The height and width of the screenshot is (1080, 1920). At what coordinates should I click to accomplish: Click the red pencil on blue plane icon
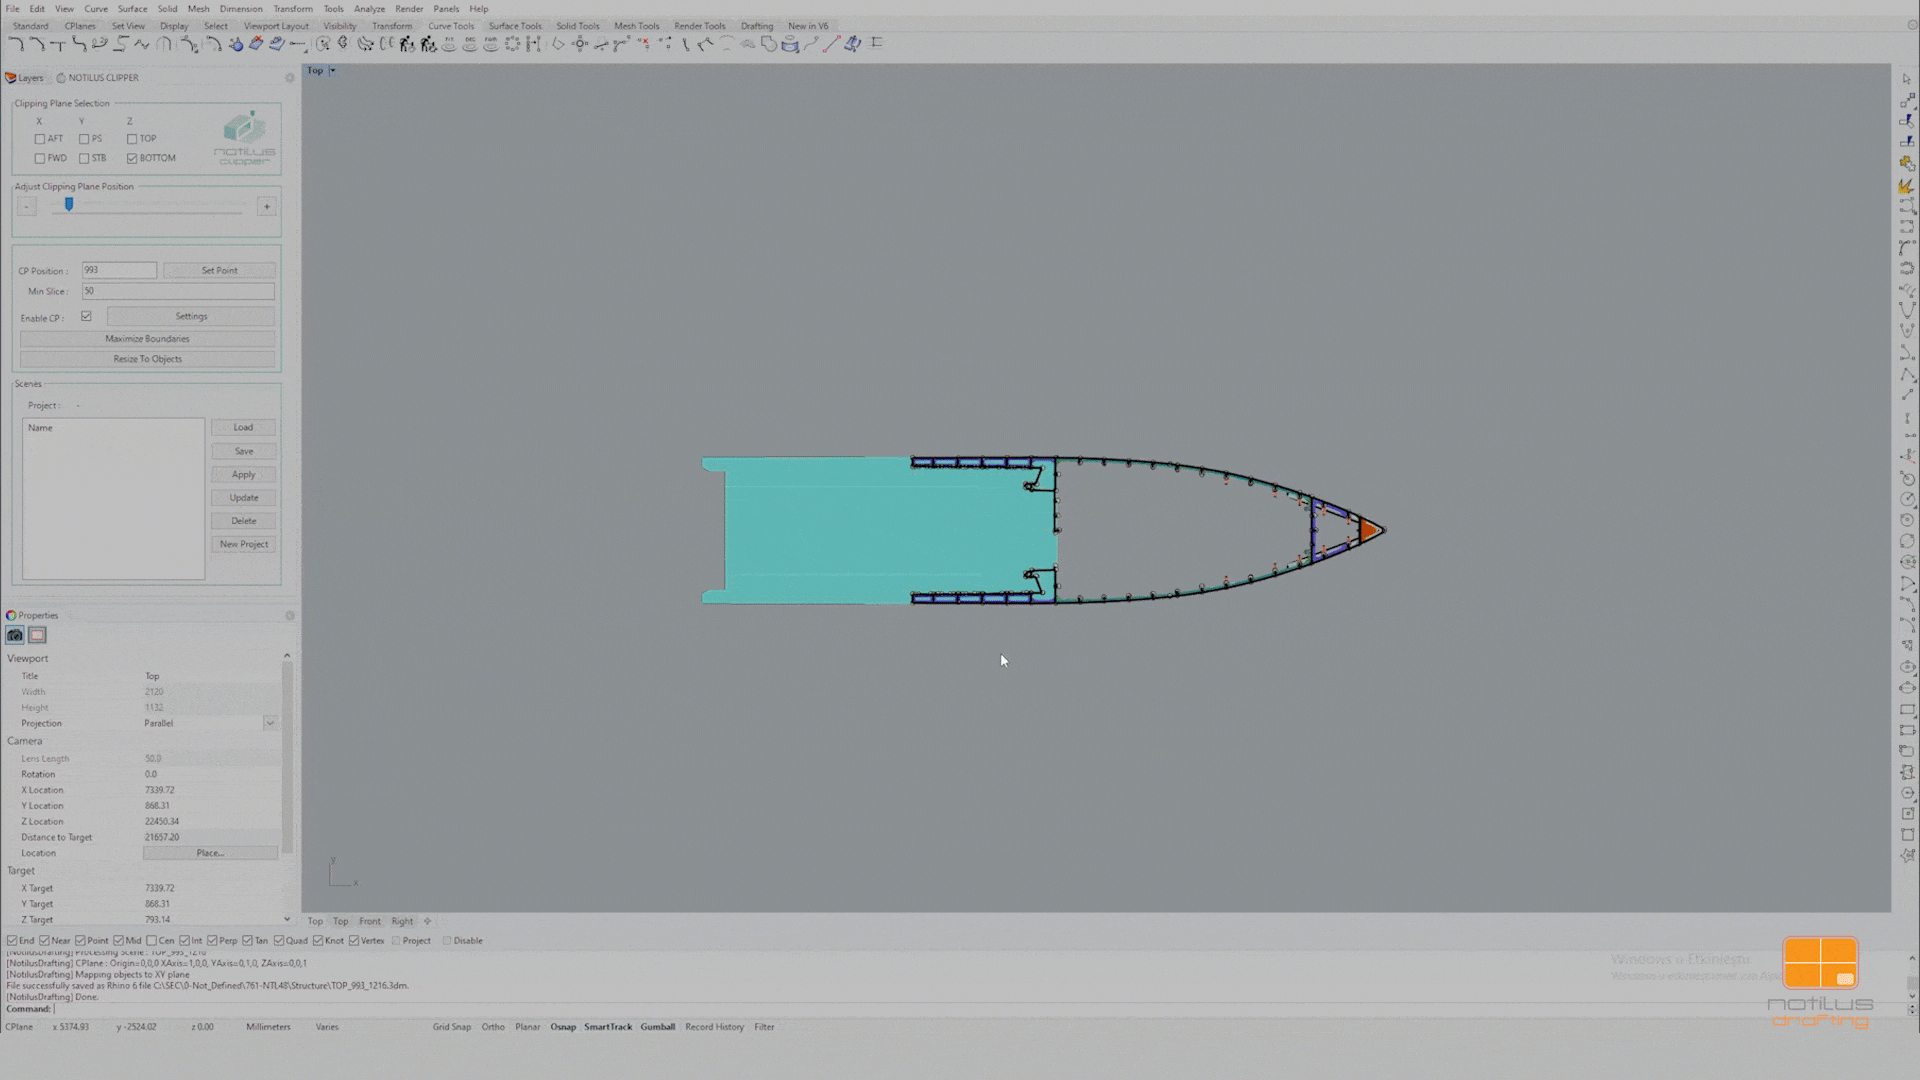click(x=256, y=44)
